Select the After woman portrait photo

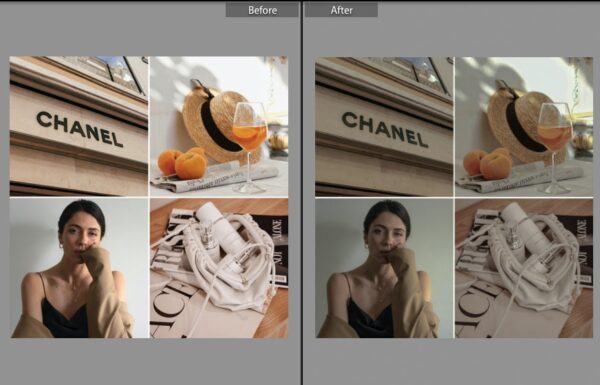(x=384, y=268)
